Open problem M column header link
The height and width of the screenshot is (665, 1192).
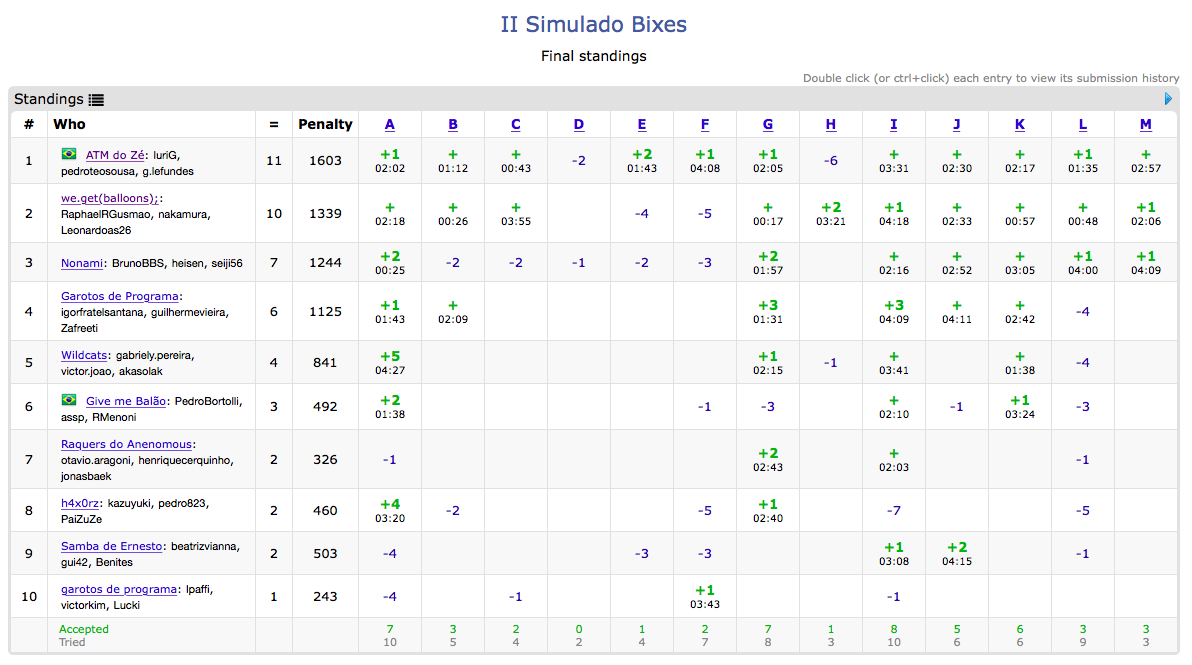click(1146, 125)
